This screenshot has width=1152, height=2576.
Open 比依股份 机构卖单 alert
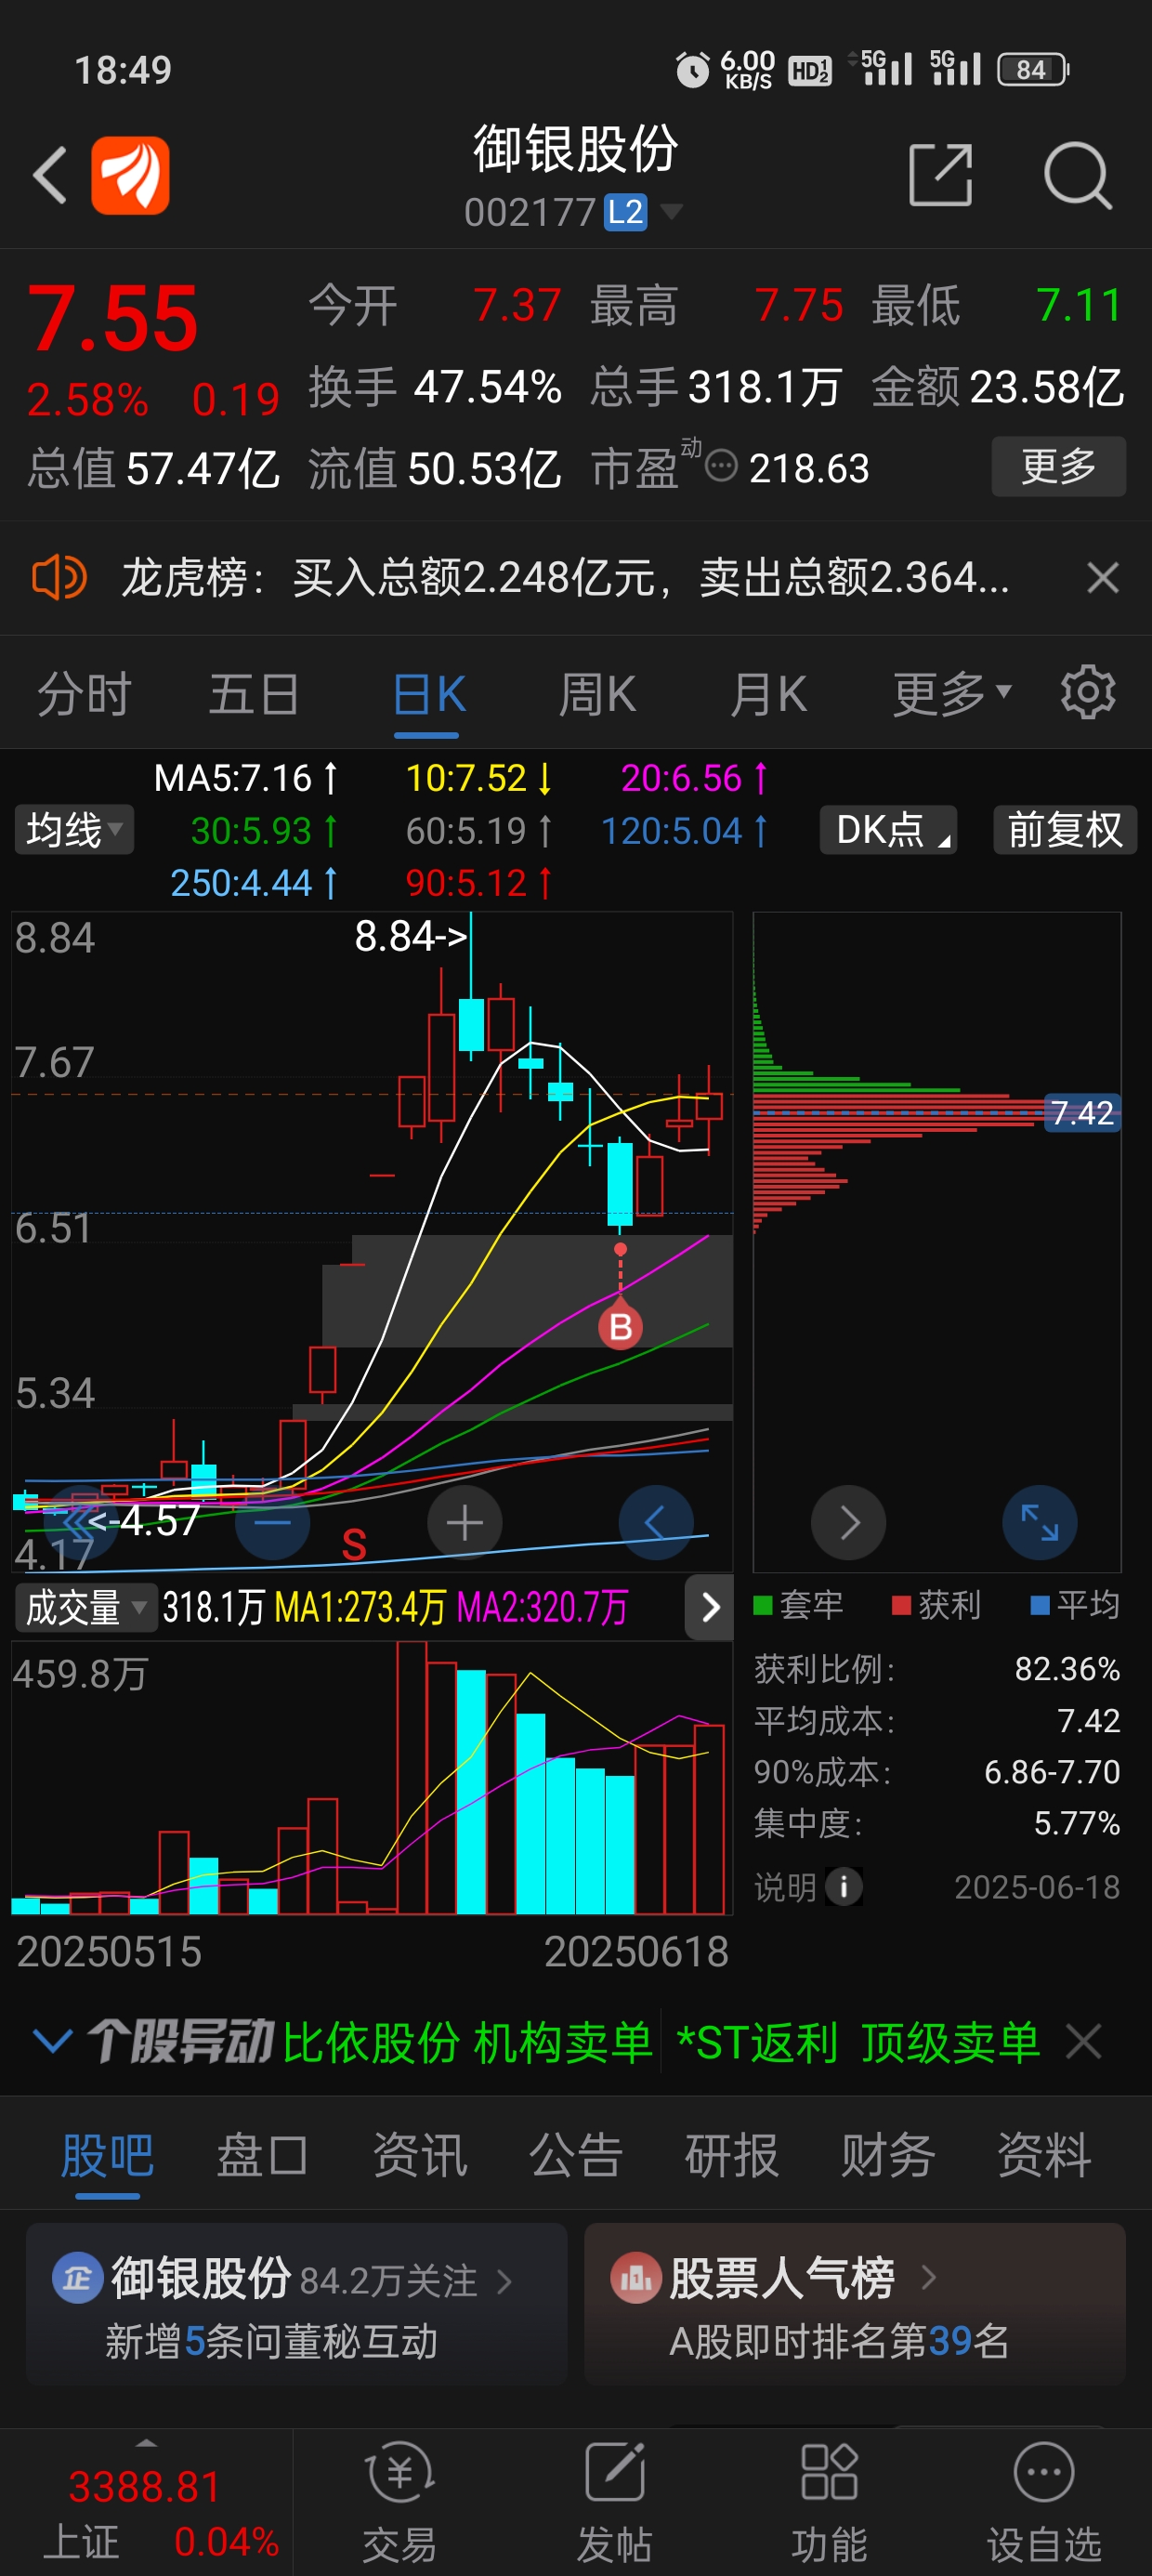tap(467, 2042)
